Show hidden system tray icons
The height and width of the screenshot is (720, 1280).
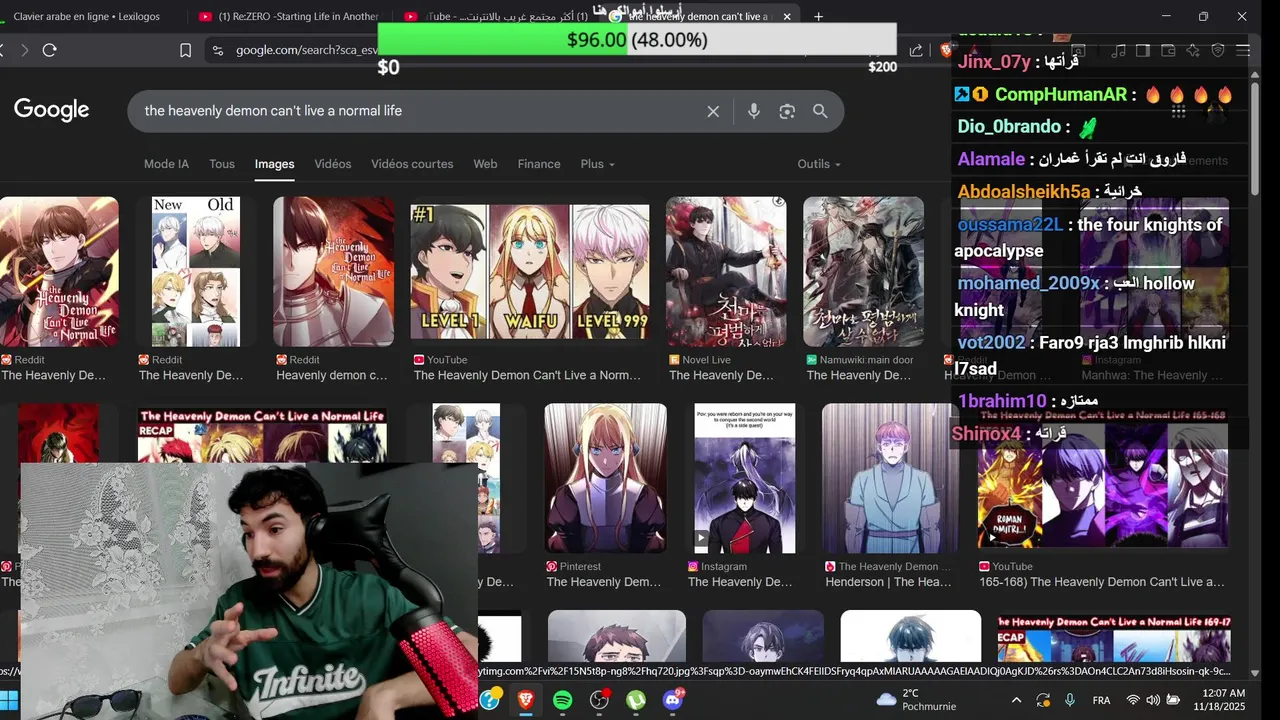(x=1016, y=700)
